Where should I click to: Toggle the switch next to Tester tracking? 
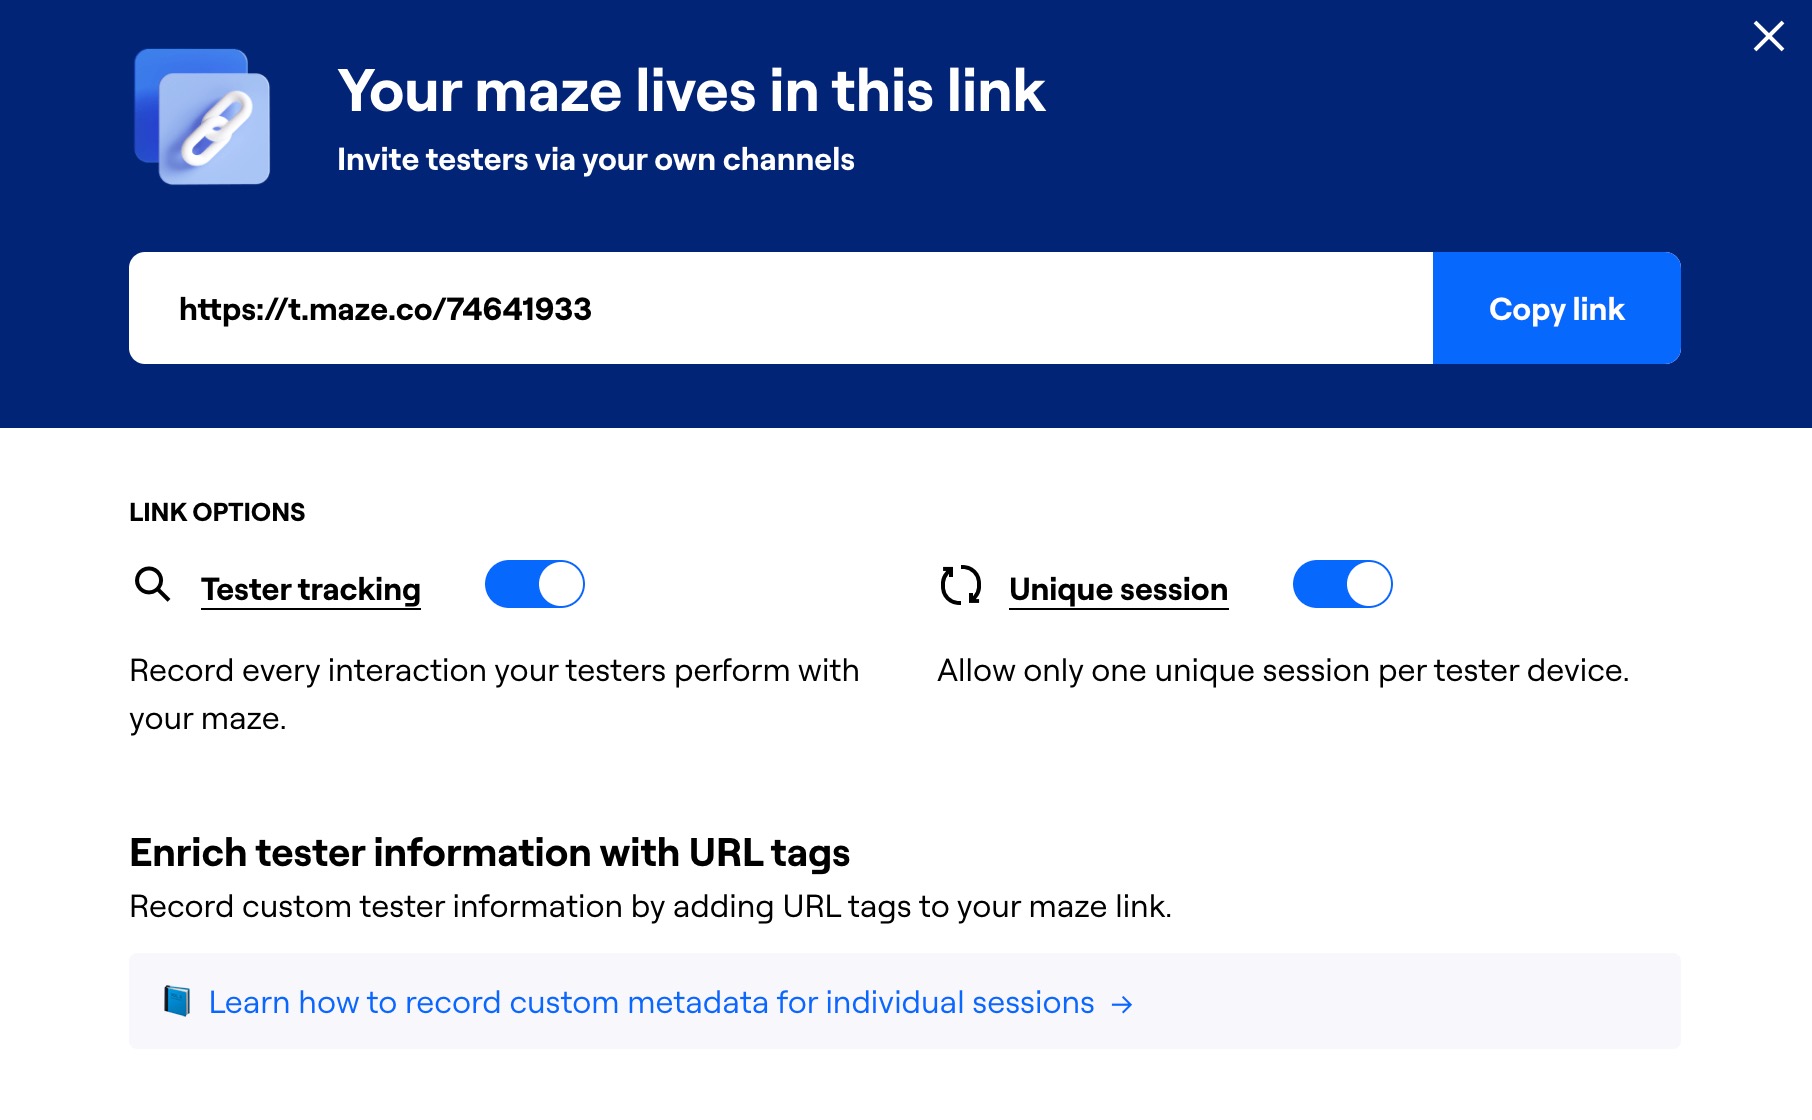534,584
